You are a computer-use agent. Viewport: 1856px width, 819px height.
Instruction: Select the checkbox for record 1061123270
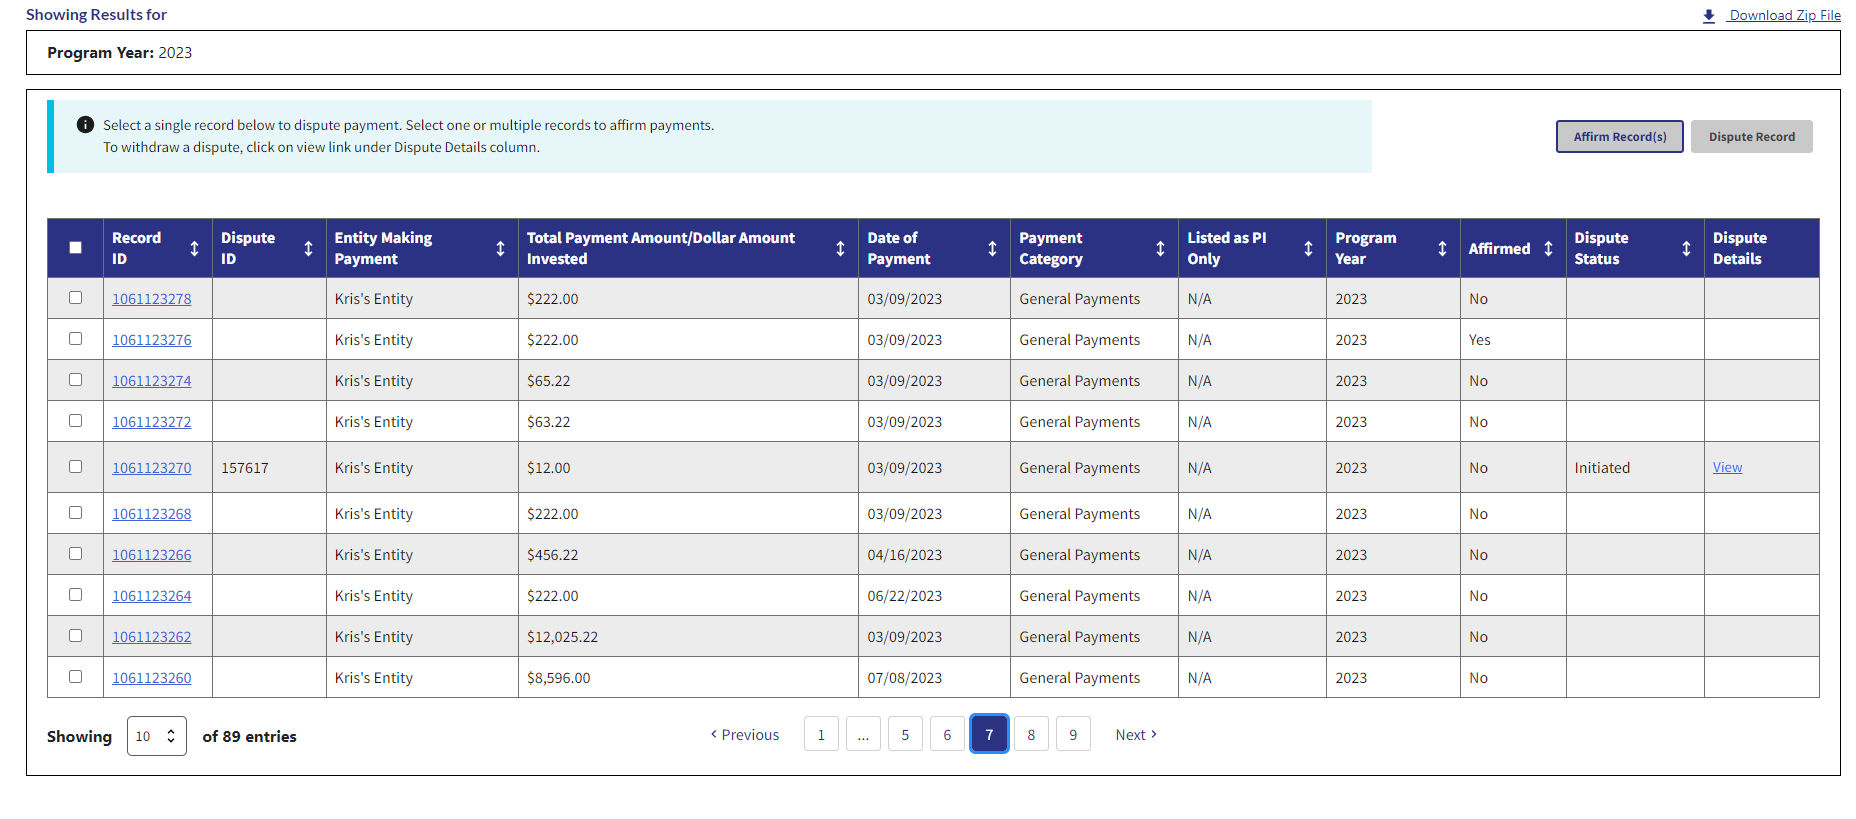pyautogui.click(x=76, y=467)
